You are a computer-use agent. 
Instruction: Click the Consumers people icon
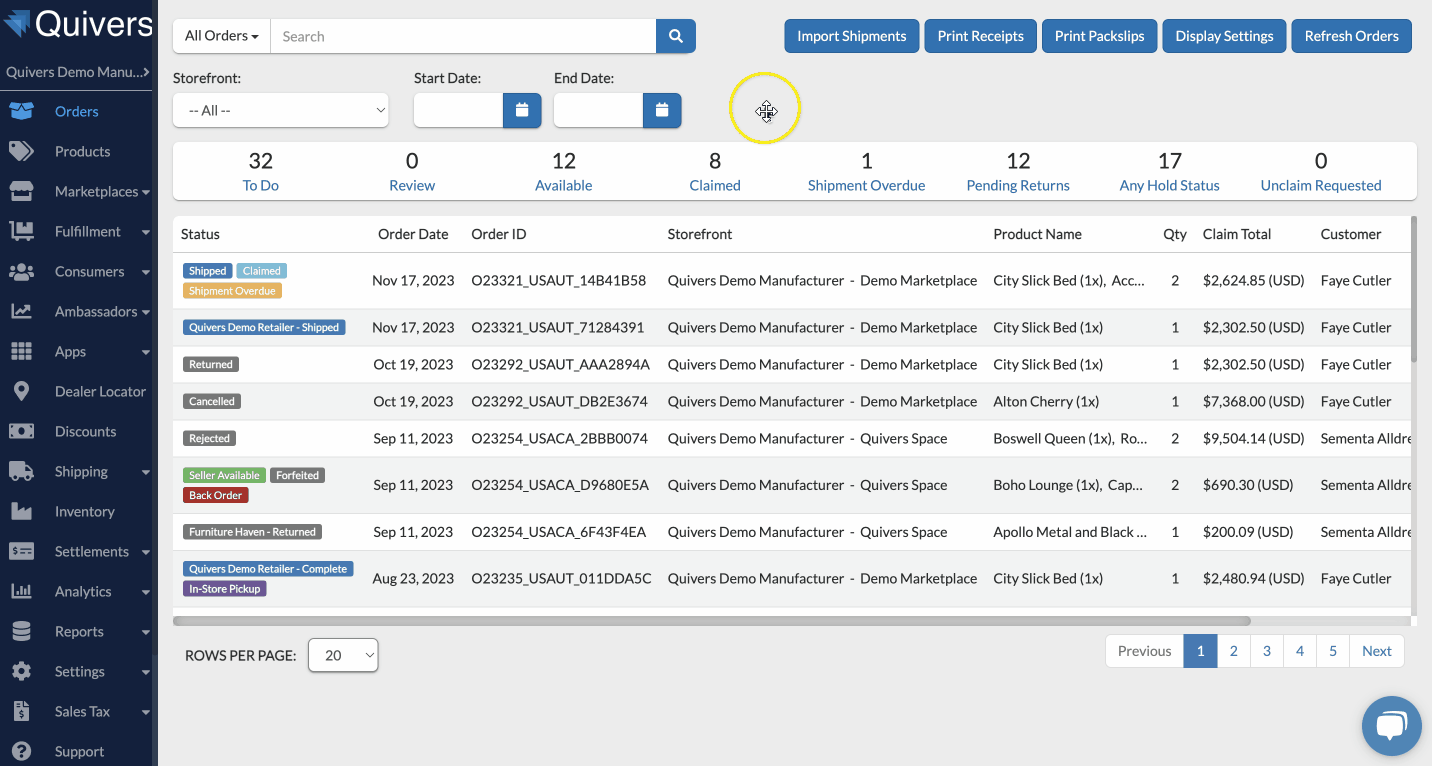coord(21,271)
